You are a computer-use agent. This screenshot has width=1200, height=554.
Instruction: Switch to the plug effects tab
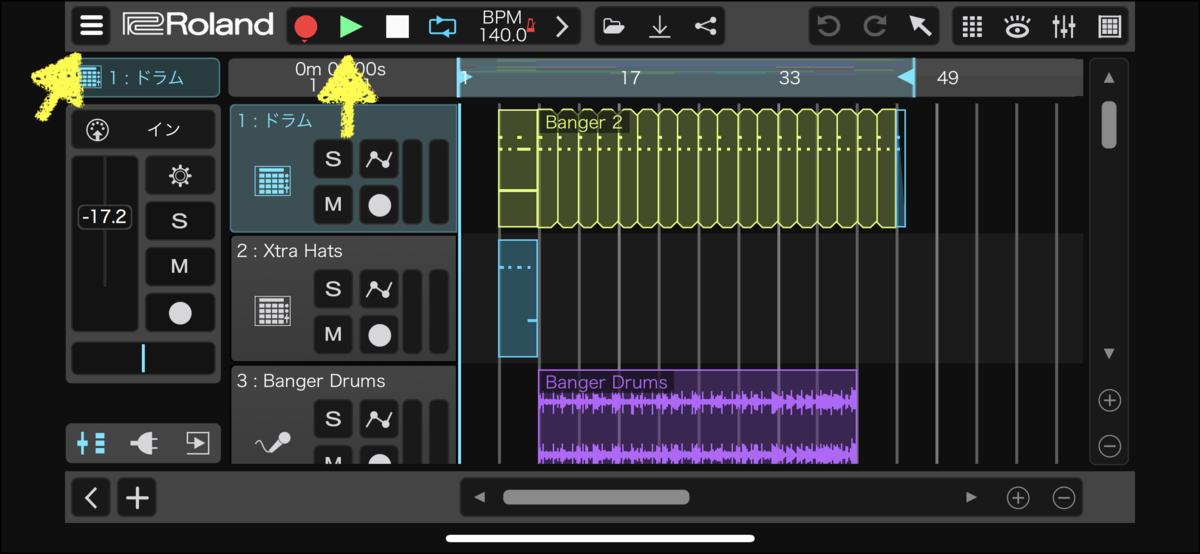144,443
